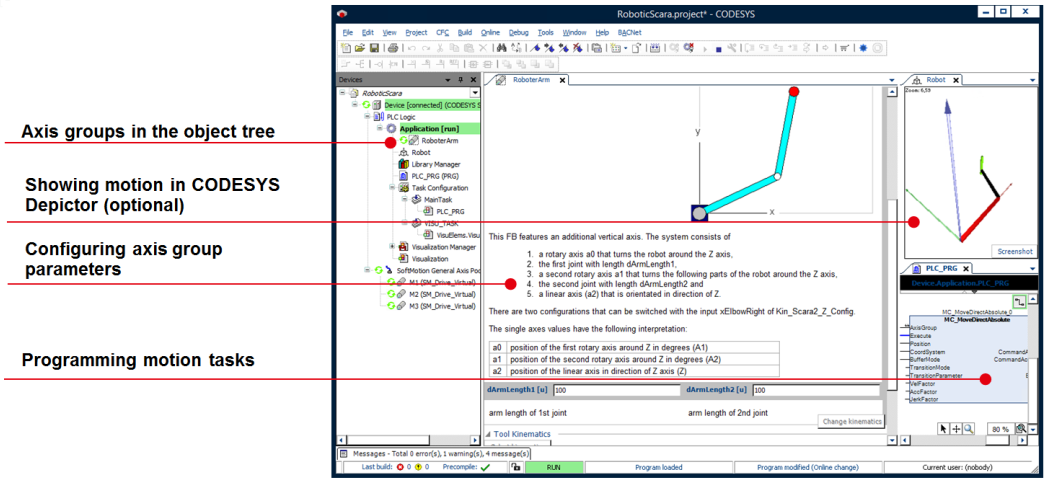Switch to the Robot tab
The height and width of the screenshot is (483, 1047).
[x=935, y=80]
